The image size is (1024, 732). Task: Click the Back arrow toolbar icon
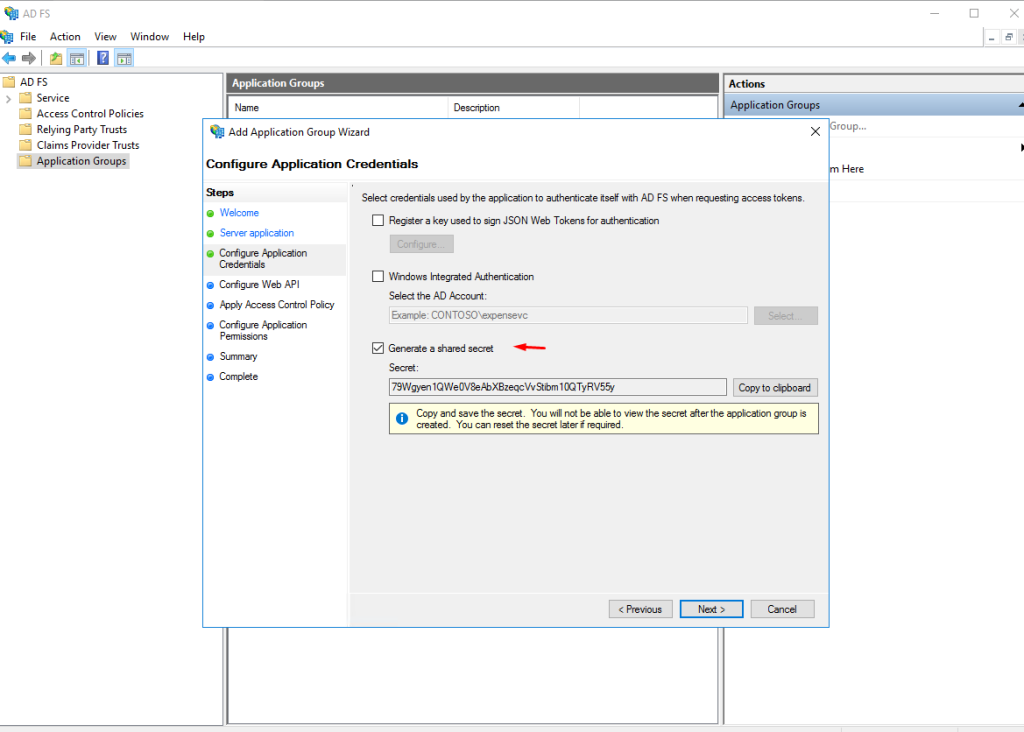click(9, 58)
